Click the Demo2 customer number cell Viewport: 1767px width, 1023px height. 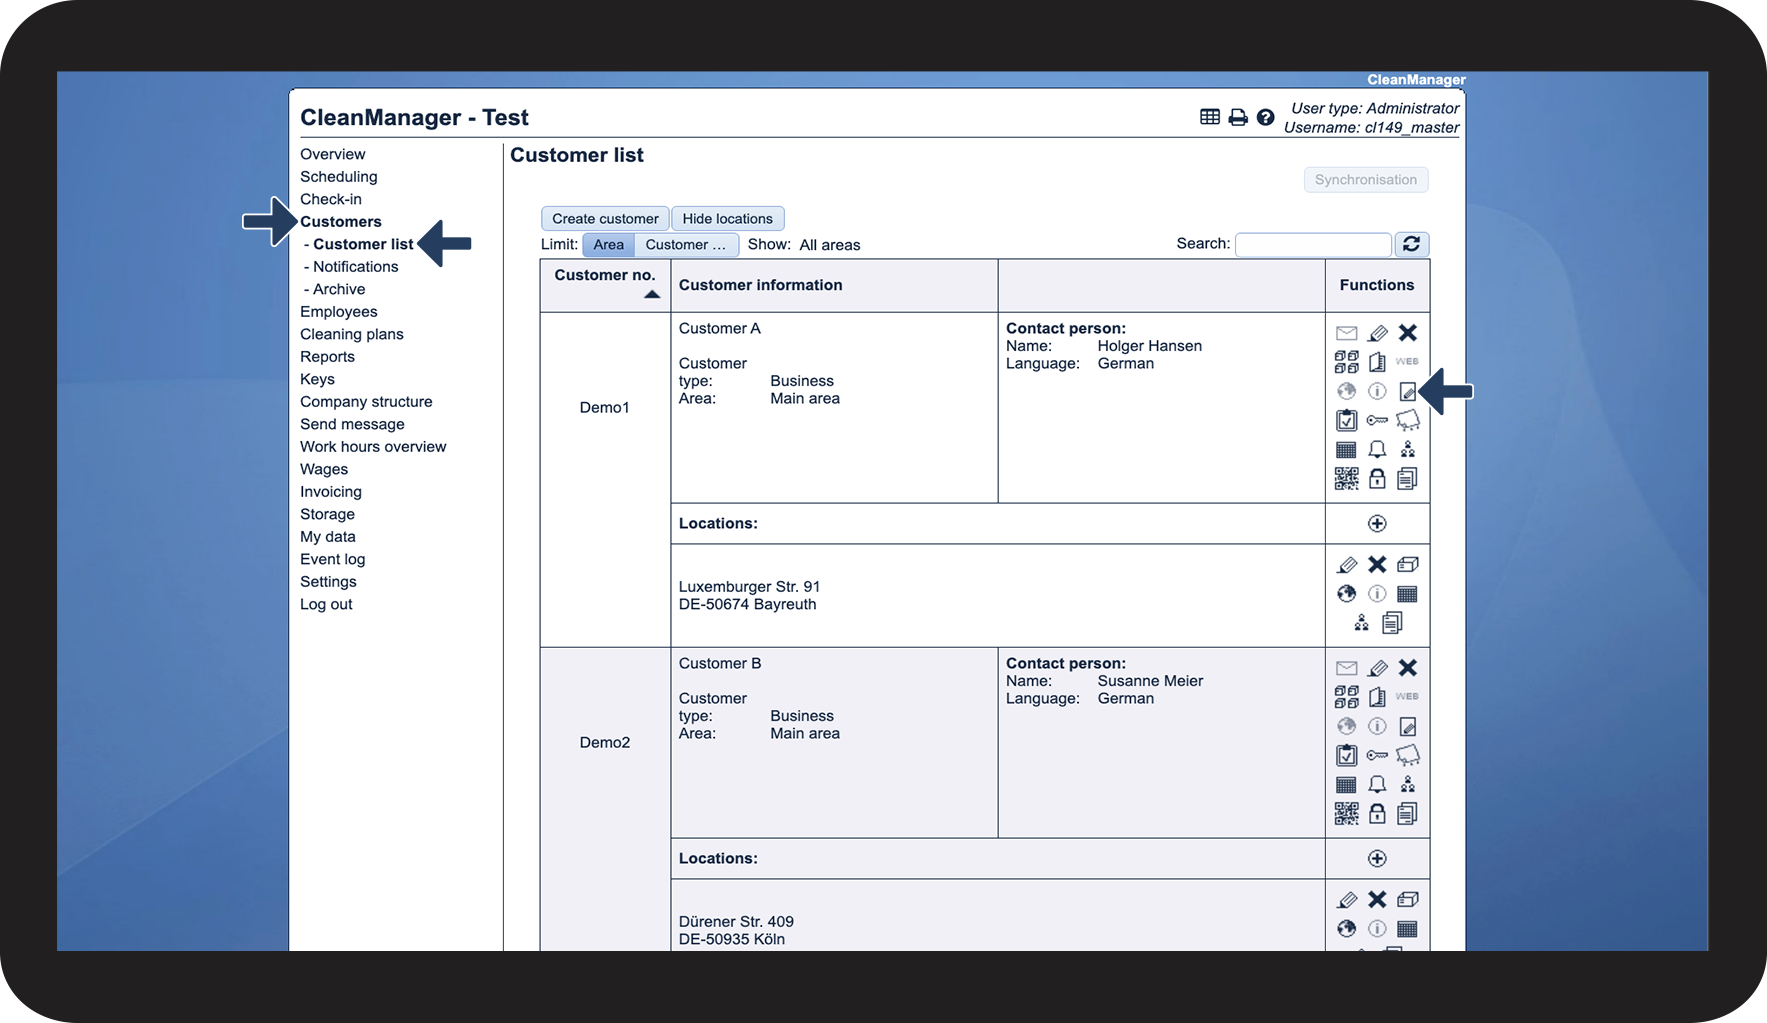(605, 742)
